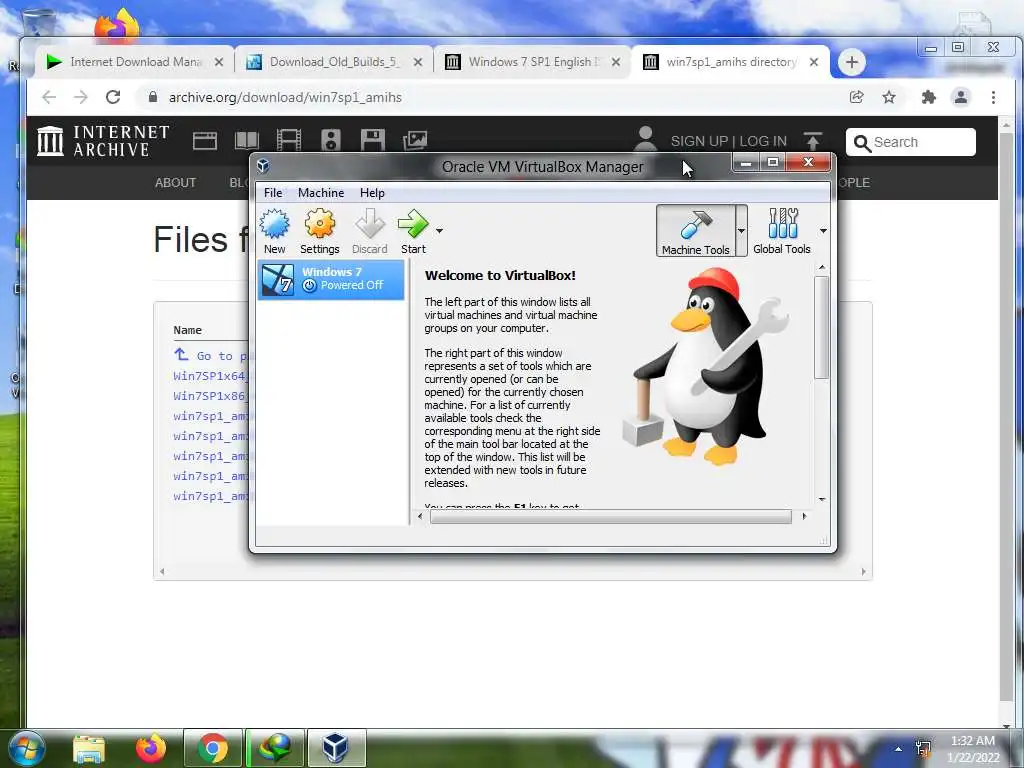Open Settings for the selected VM
Viewport: 1024px width, 768px height.
pyautogui.click(x=319, y=231)
